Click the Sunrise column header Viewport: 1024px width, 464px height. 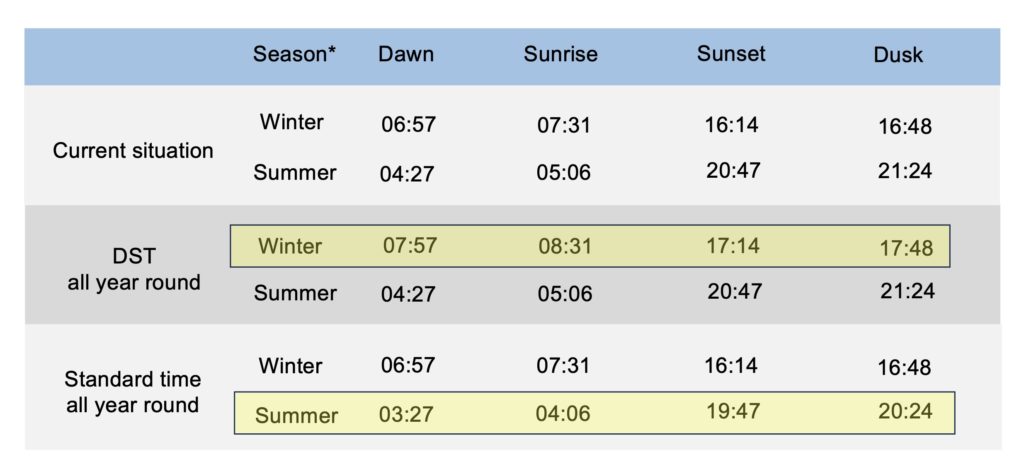pos(561,55)
